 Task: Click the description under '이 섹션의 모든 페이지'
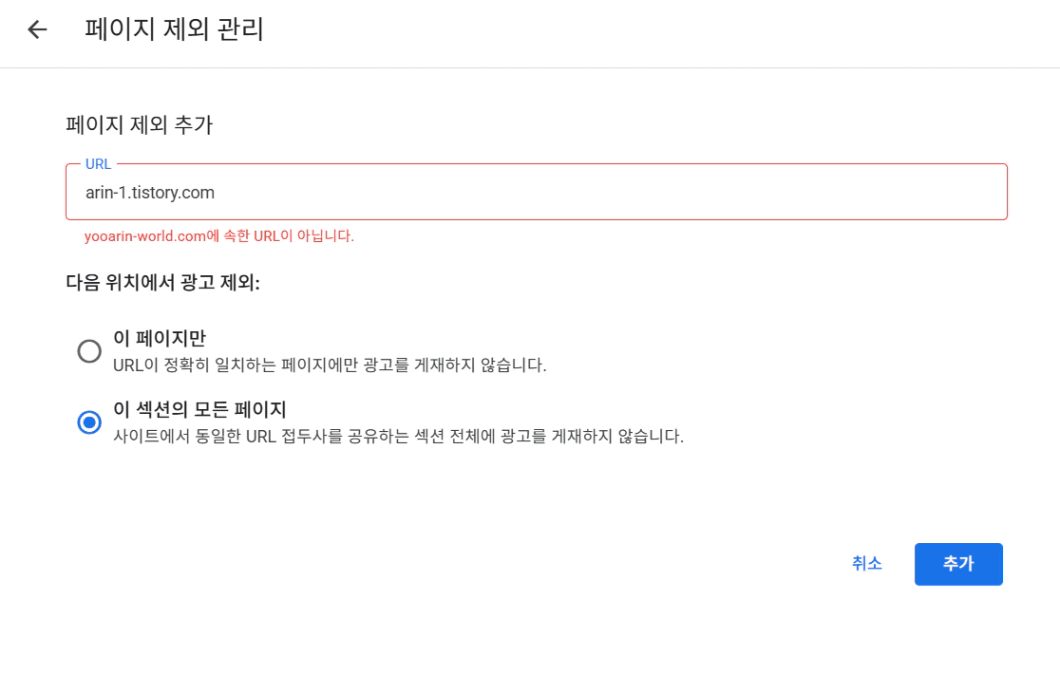[398, 437]
